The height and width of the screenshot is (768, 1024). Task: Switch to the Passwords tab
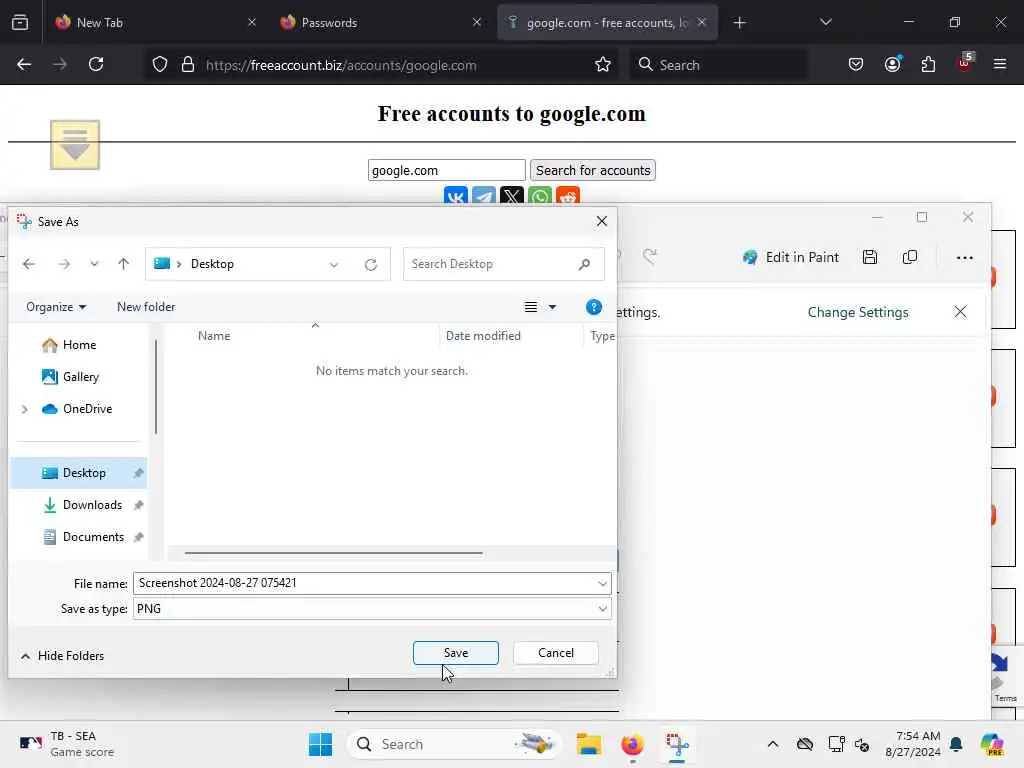[380, 22]
